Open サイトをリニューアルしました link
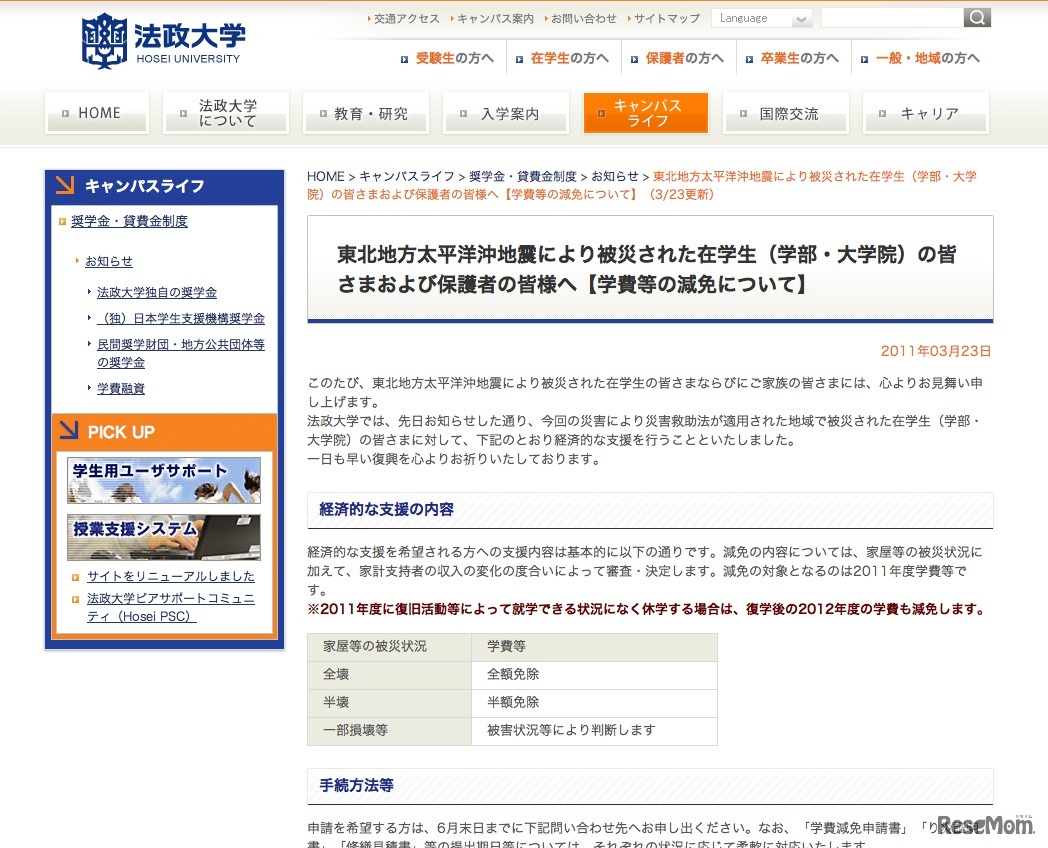Image resolution: width=1048 pixels, height=848 pixels. tap(171, 576)
